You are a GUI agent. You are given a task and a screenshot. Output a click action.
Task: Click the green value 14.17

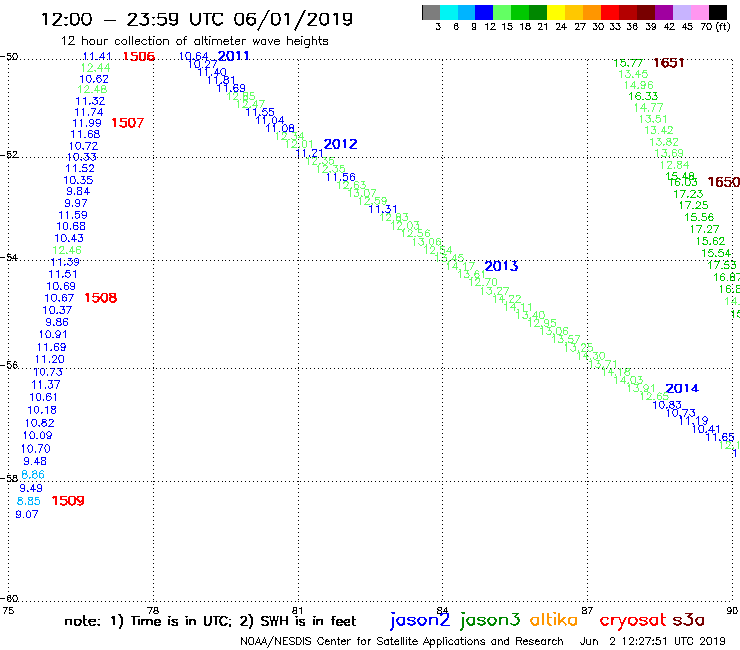(x=460, y=266)
